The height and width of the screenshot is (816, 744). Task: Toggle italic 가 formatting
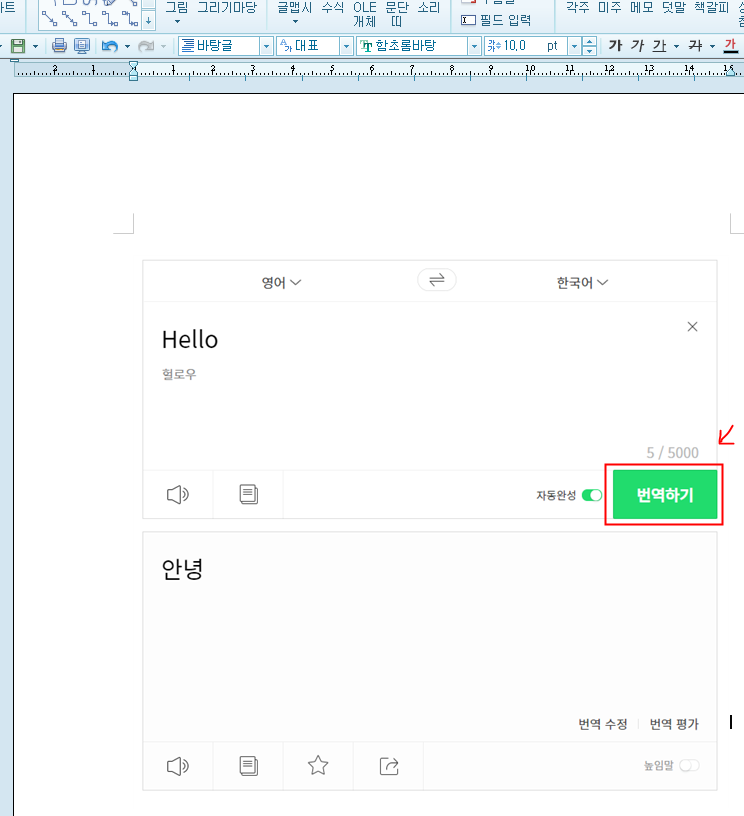coord(637,46)
